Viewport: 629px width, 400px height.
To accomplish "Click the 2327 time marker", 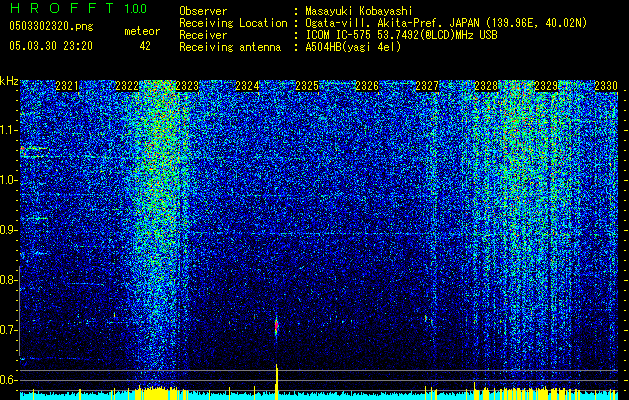I will (427, 86).
